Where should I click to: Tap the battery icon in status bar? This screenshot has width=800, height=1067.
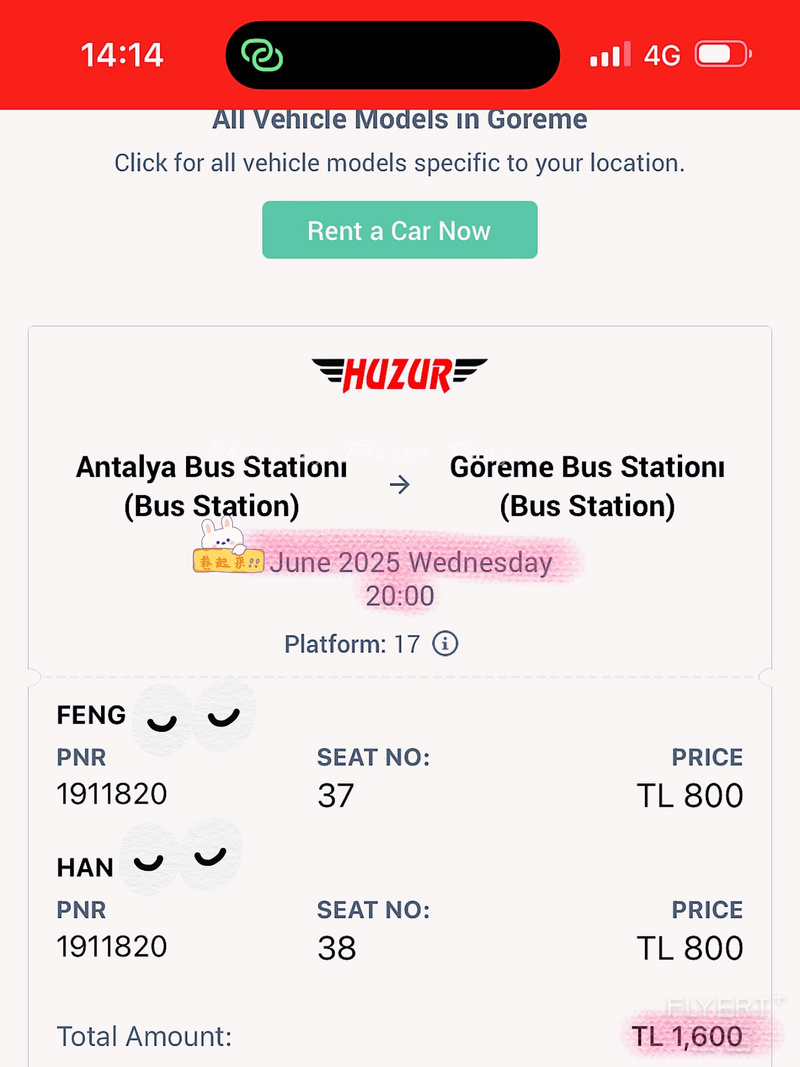(723, 54)
